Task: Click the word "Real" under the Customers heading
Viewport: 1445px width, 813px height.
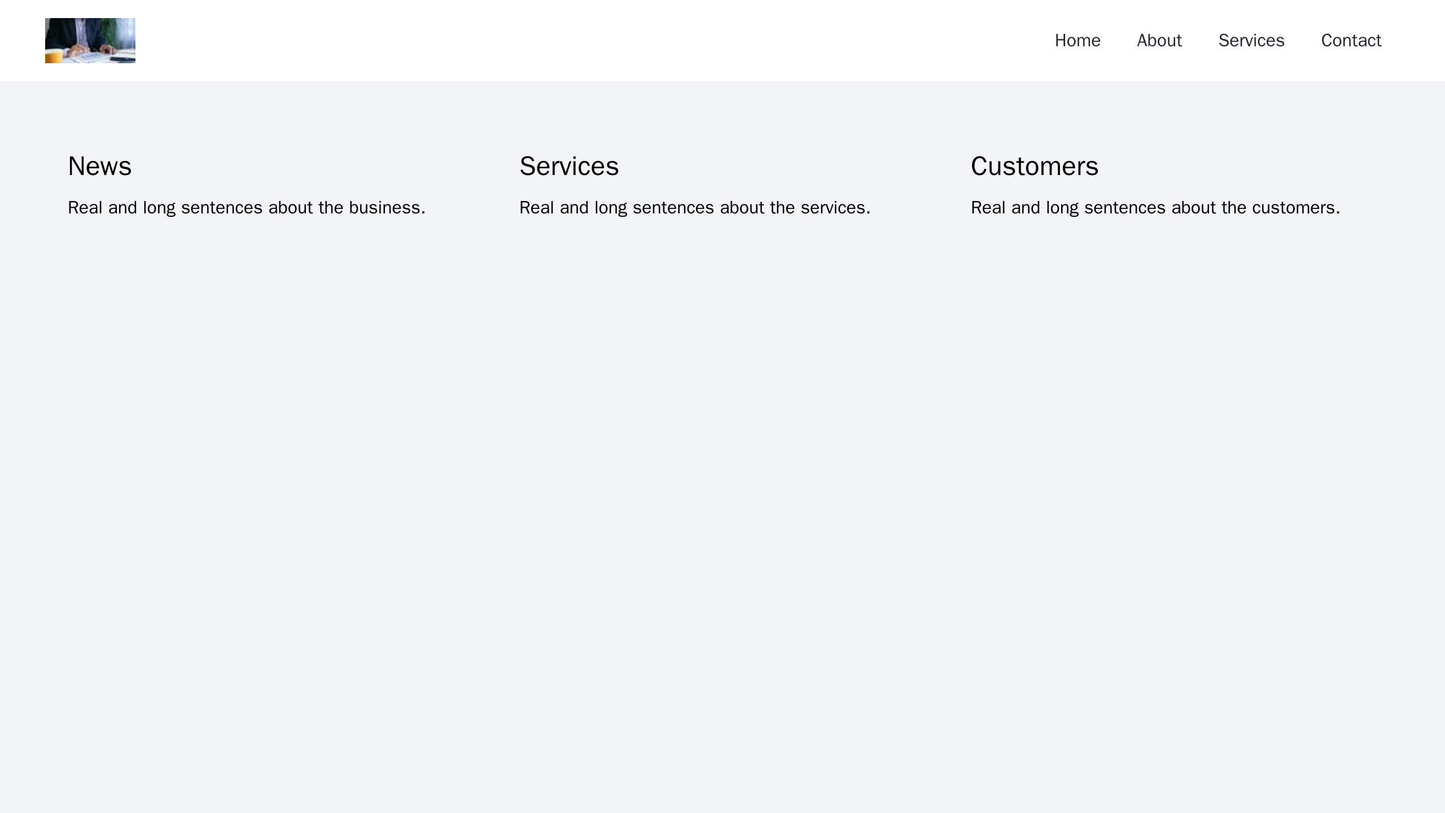Action: (x=989, y=208)
